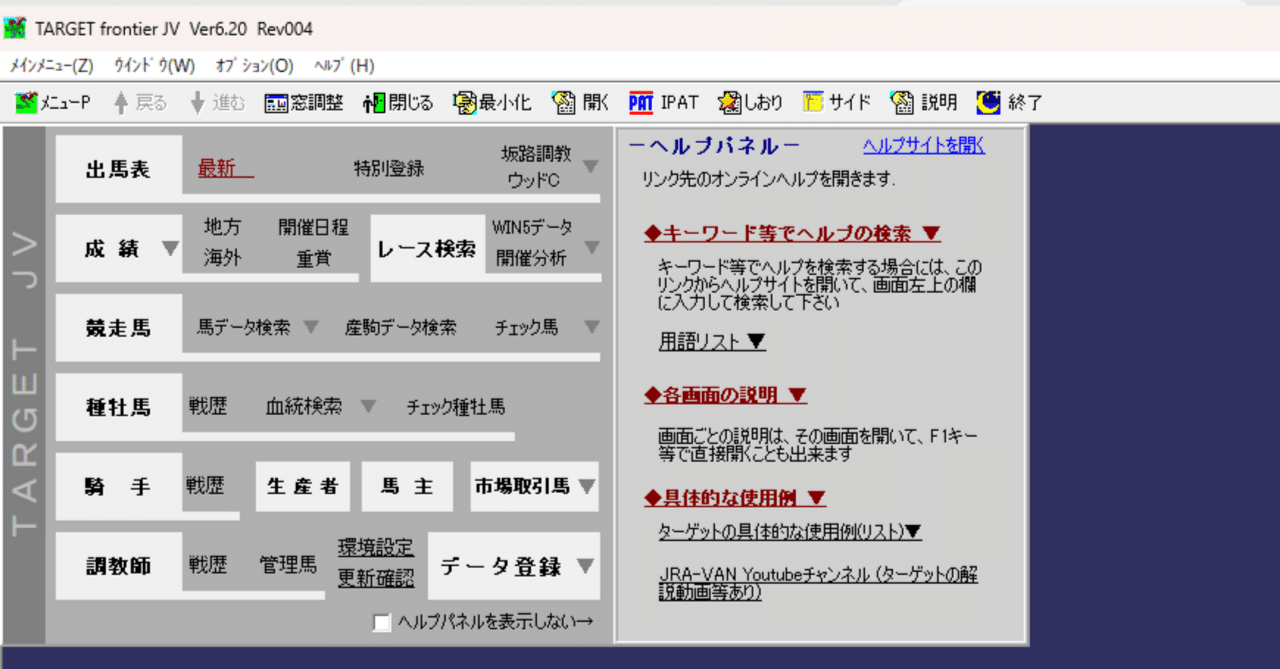Open IPAT from the toolbar
1280x669 pixels.
coord(663,102)
